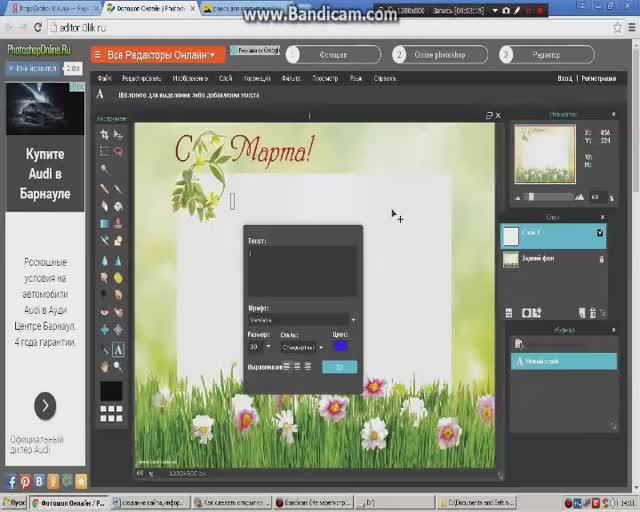Select left text alignment option
640x512 pixels.
(286, 366)
